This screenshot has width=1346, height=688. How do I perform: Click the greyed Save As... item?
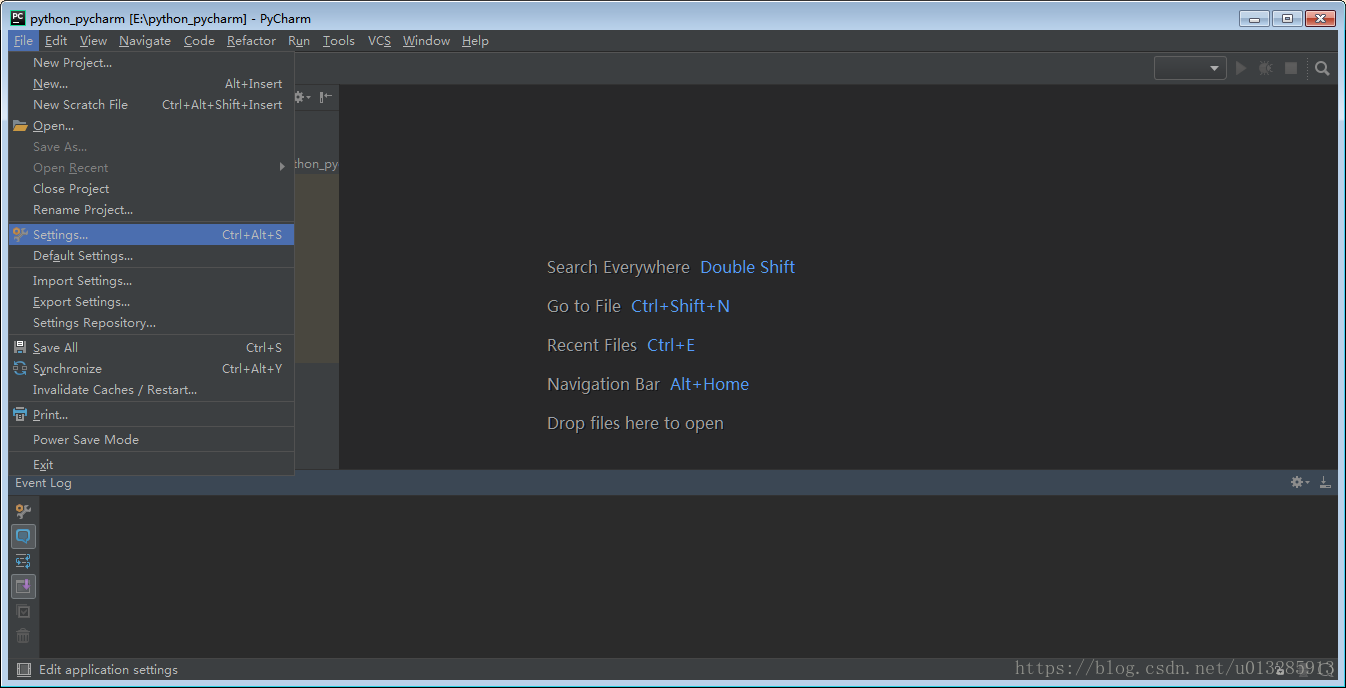(x=151, y=146)
